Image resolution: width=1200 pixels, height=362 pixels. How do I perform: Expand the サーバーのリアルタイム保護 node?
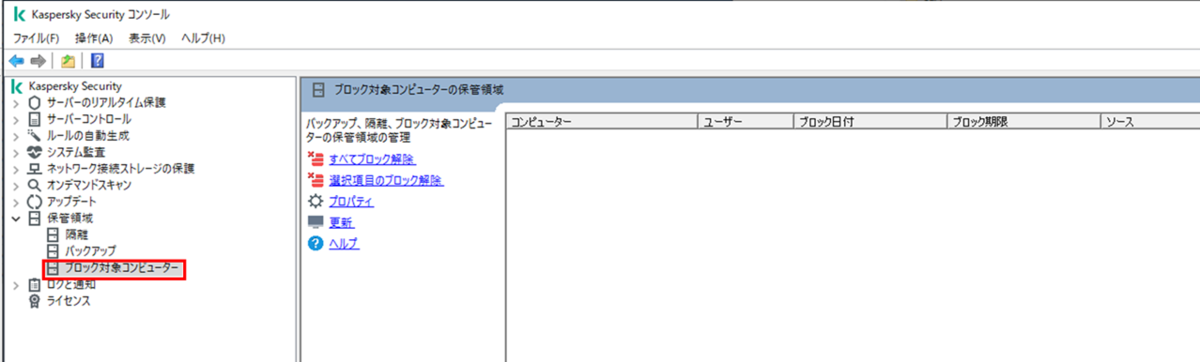pyautogui.click(x=15, y=103)
